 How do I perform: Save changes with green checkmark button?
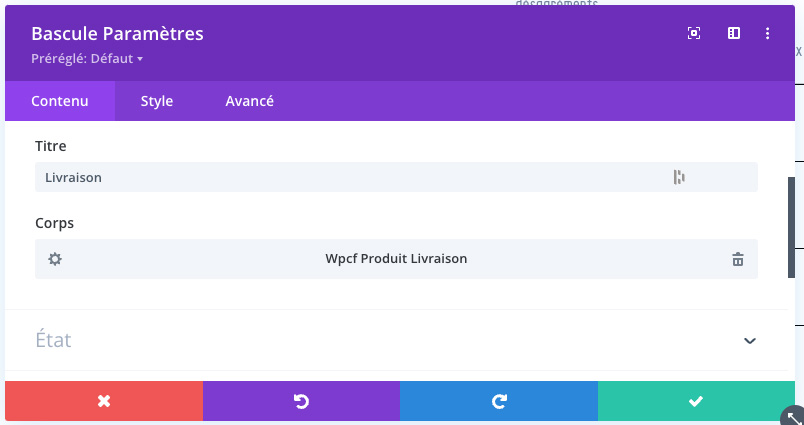(x=696, y=401)
